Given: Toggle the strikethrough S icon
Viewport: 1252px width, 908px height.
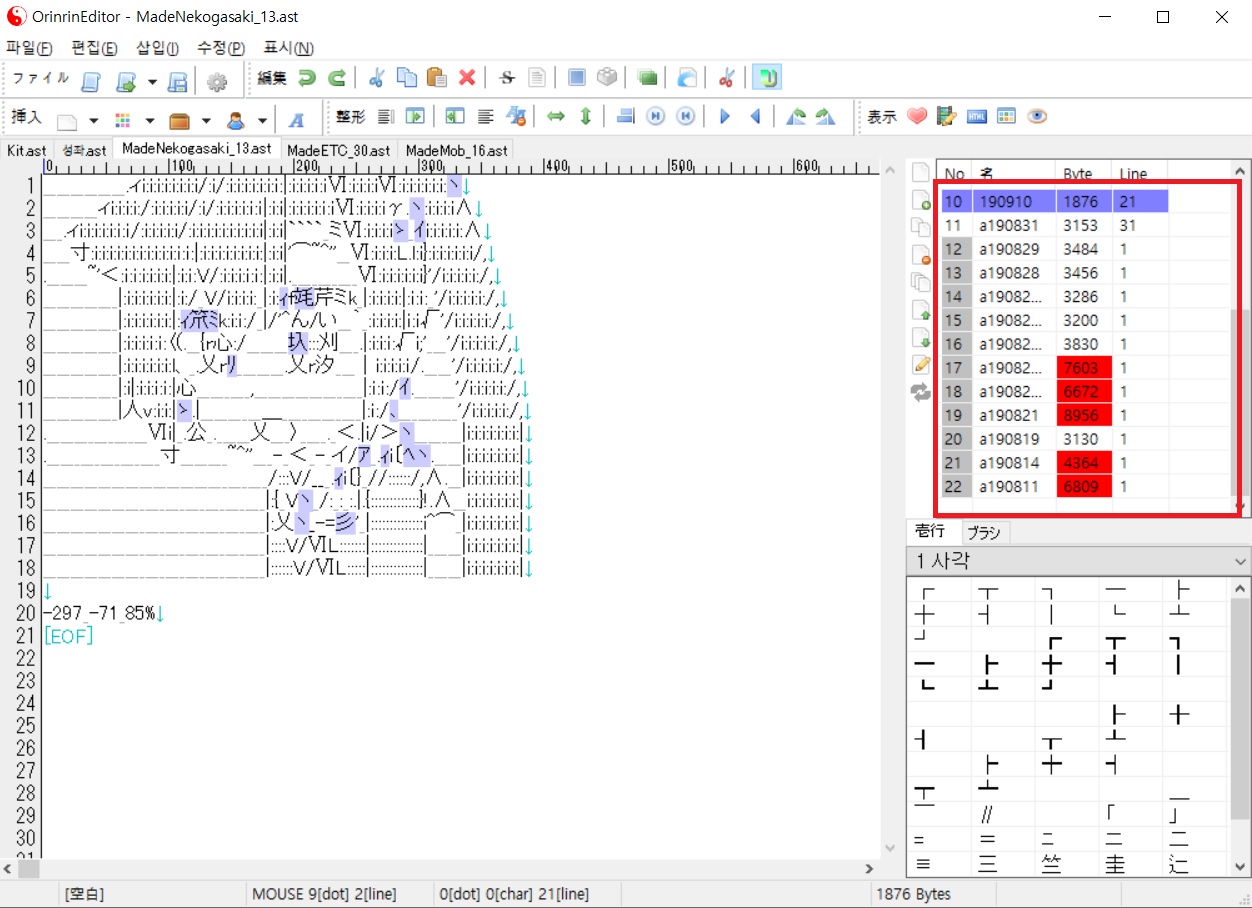Looking at the screenshot, I should [x=507, y=78].
